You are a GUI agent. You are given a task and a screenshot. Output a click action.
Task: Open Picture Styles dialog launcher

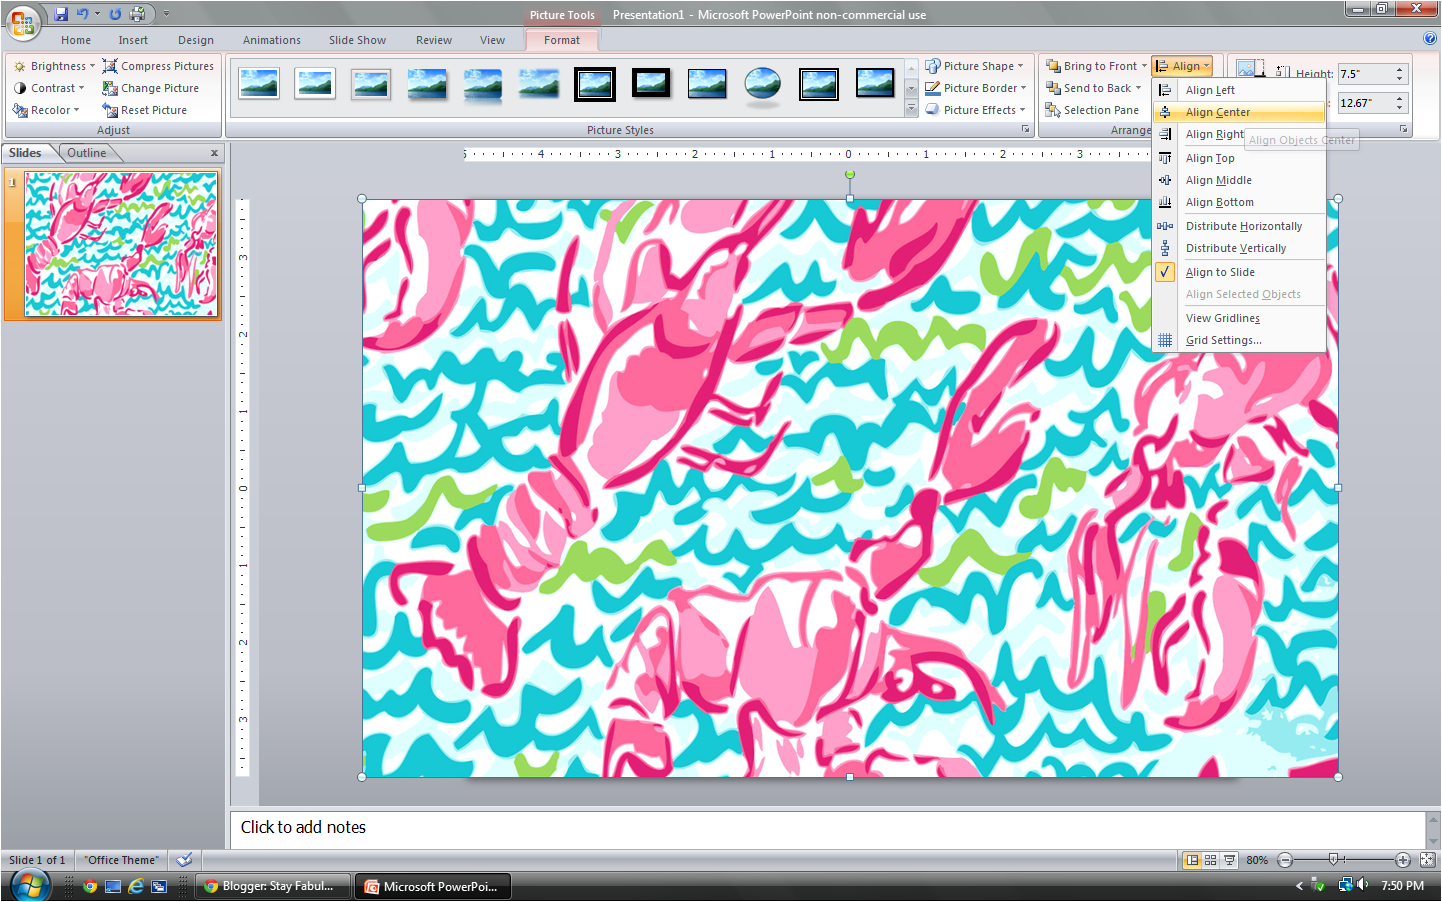click(x=1025, y=130)
